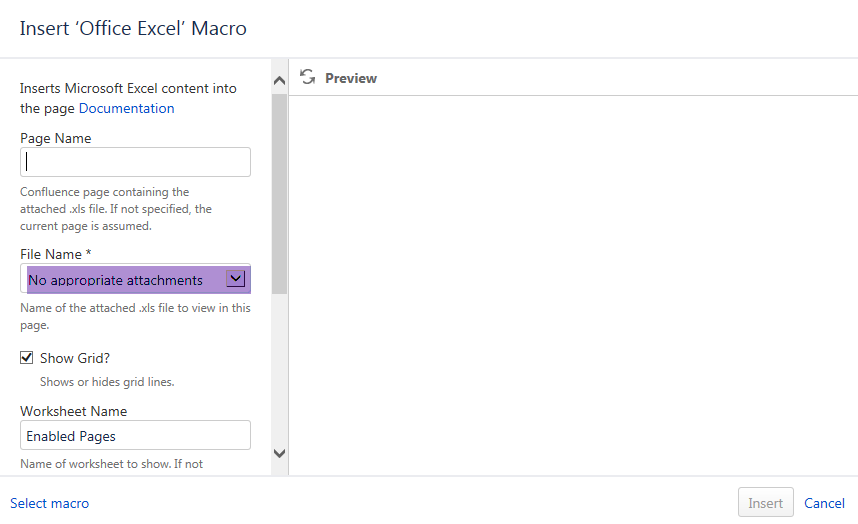Click the Select macro link

pyautogui.click(x=49, y=503)
